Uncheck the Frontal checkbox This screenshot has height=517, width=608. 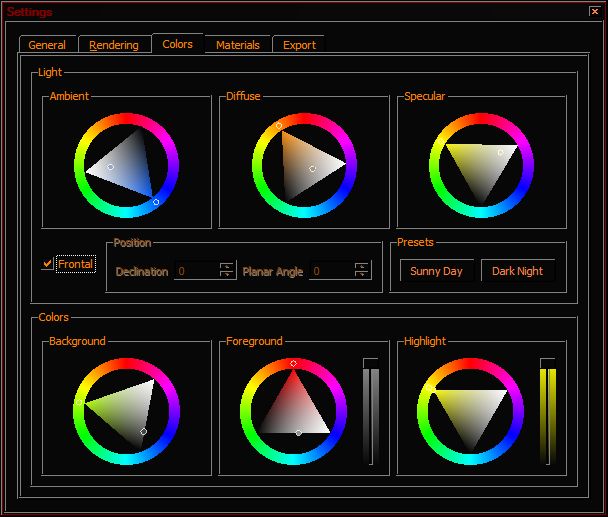[x=47, y=264]
